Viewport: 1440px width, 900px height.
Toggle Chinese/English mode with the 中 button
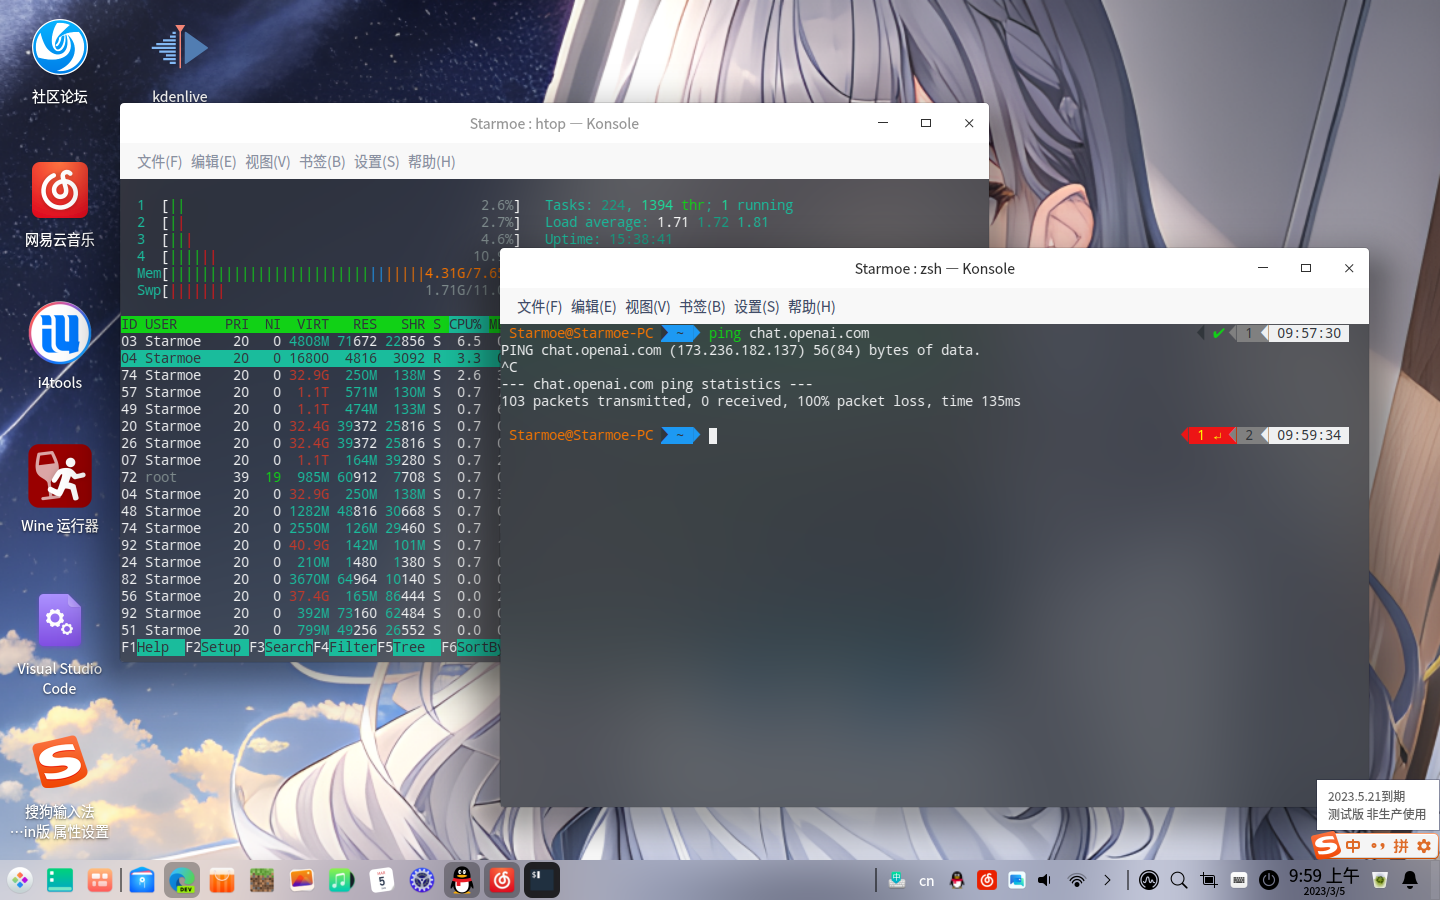pos(1353,846)
